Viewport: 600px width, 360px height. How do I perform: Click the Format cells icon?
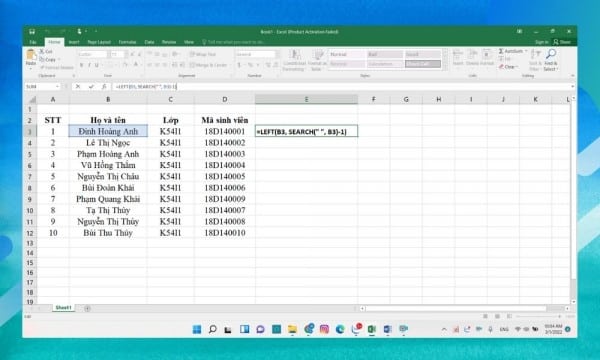[487, 57]
